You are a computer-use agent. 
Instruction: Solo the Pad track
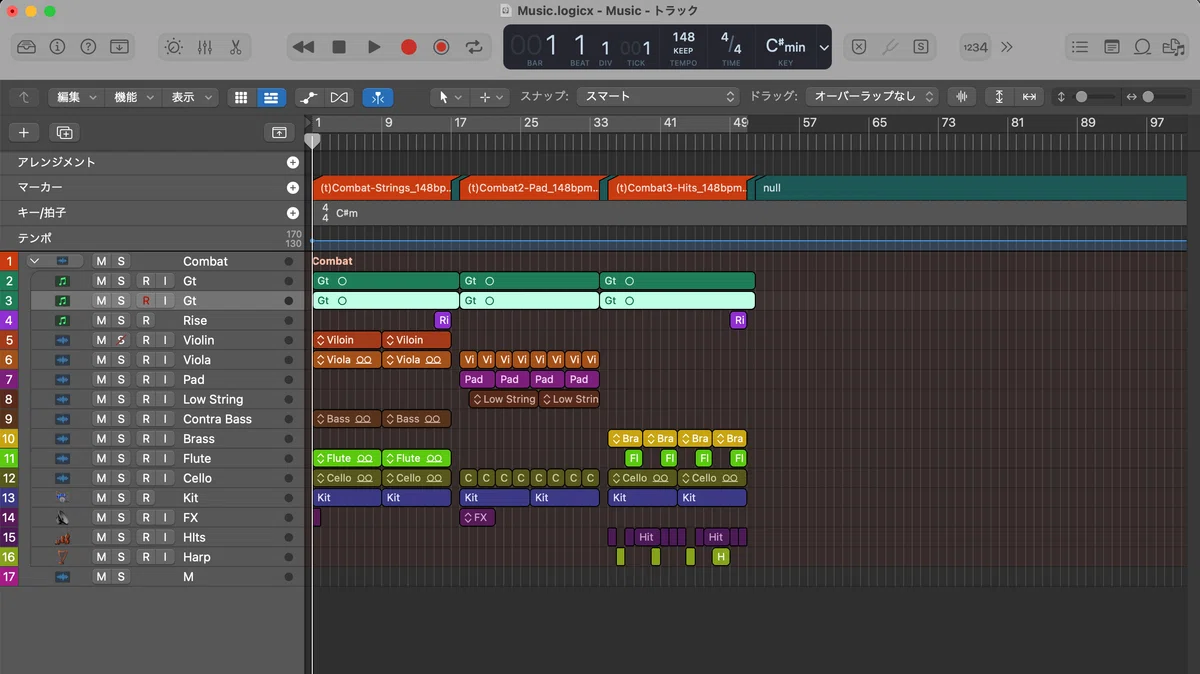pyautogui.click(x=122, y=380)
